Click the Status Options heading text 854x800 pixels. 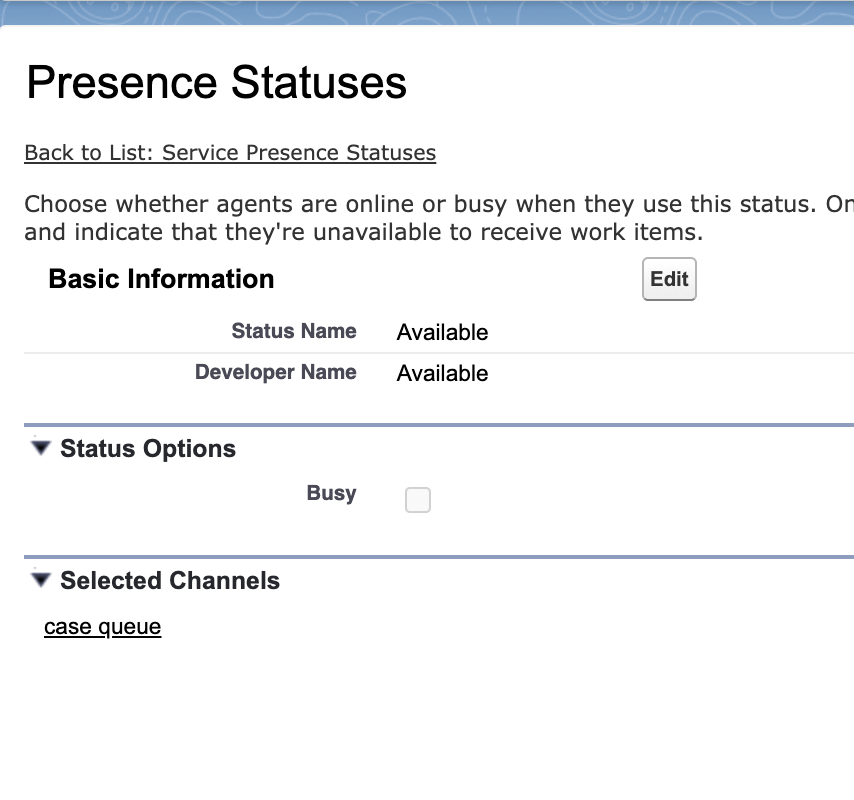click(x=148, y=449)
